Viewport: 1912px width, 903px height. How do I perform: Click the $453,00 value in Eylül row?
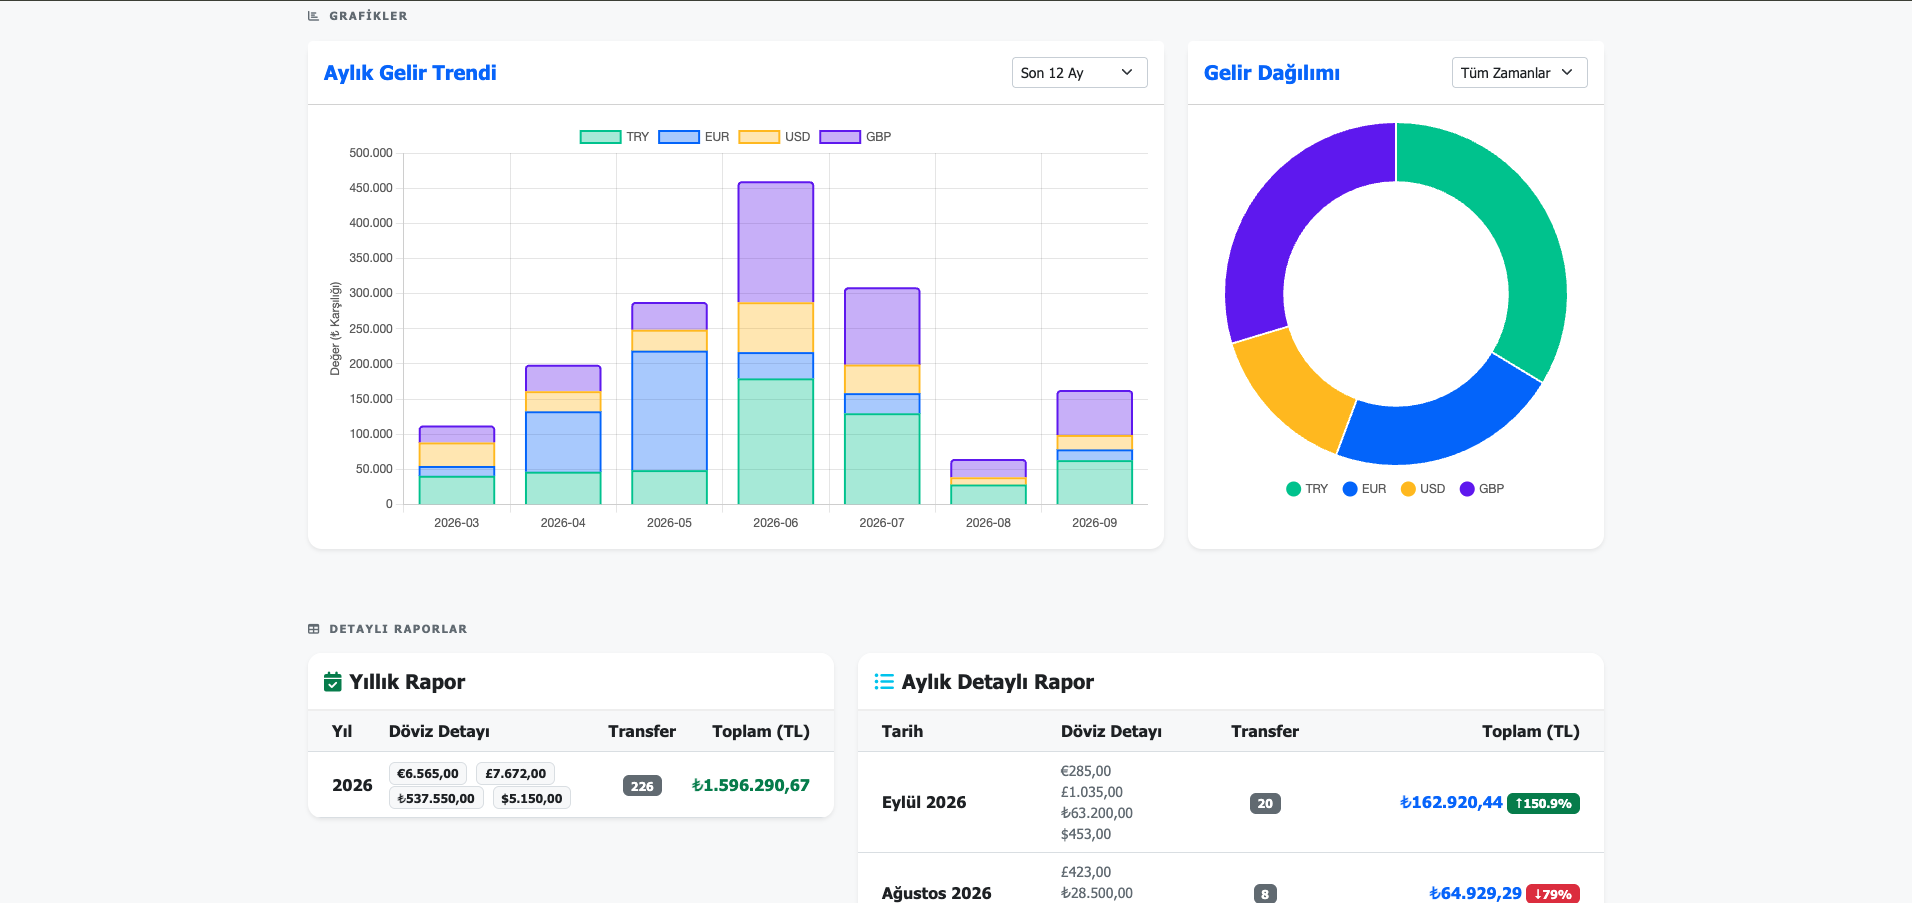click(x=1086, y=834)
